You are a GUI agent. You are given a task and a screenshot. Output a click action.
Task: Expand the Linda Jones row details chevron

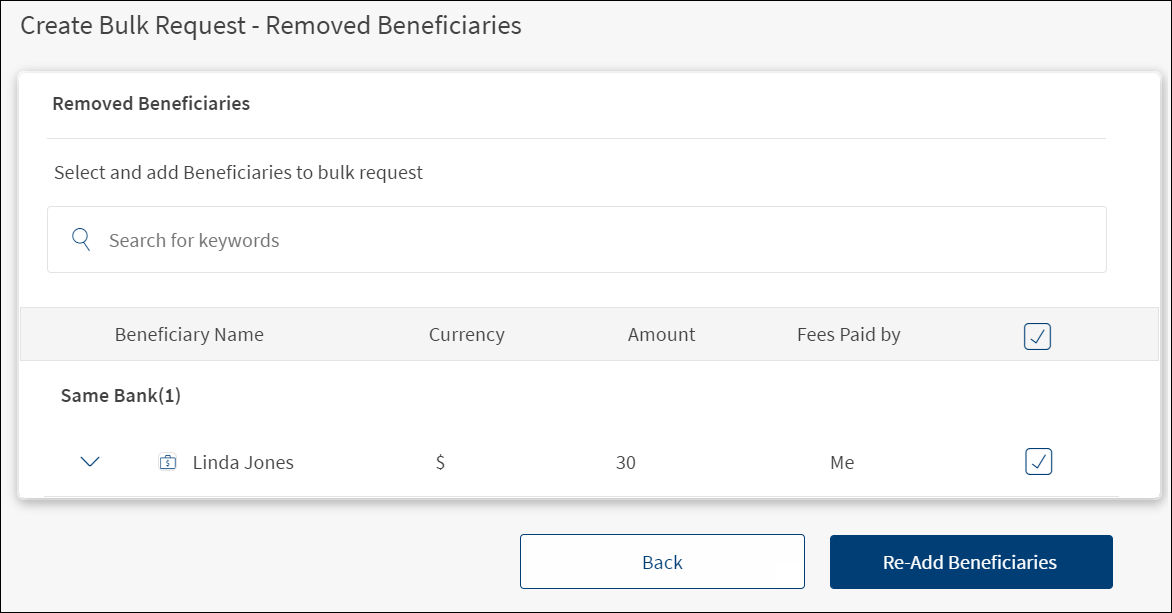pyautogui.click(x=90, y=462)
